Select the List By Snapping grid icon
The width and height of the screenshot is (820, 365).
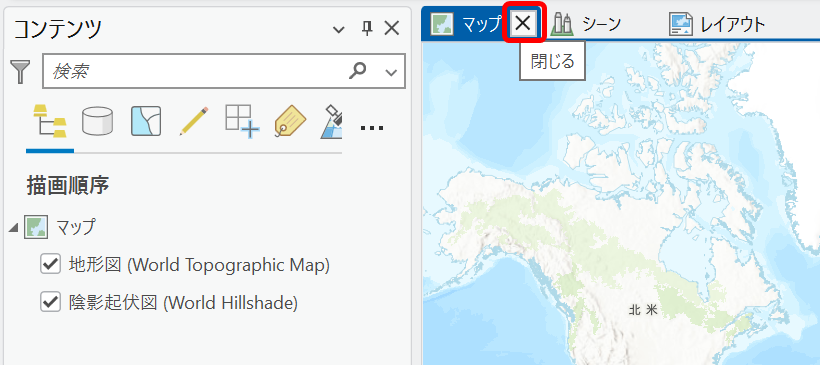click(x=242, y=121)
